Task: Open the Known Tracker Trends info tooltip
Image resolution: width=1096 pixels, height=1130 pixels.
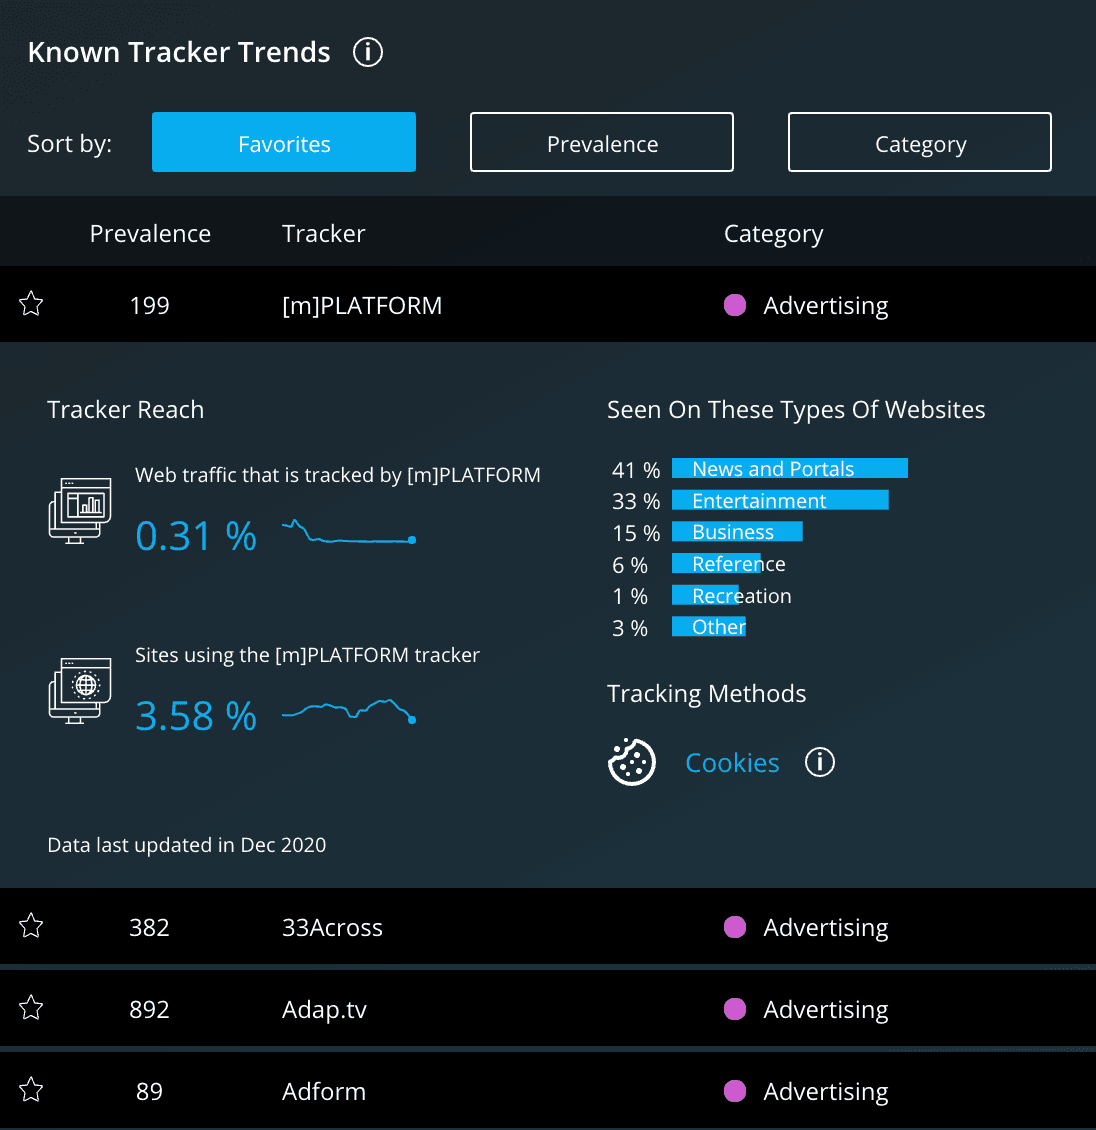Action: click(367, 52)
